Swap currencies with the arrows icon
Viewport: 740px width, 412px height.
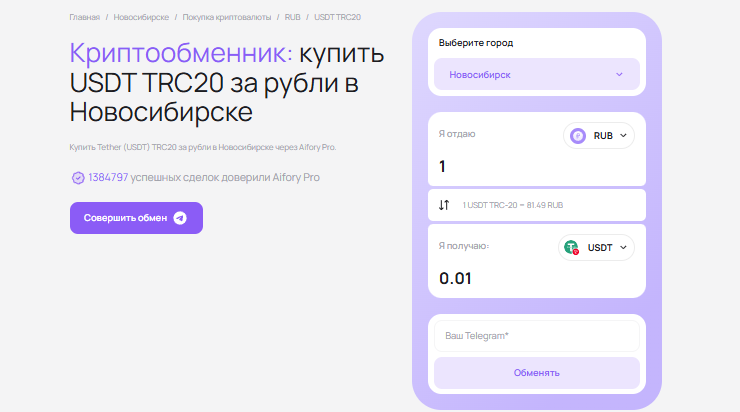click(444, 205)
